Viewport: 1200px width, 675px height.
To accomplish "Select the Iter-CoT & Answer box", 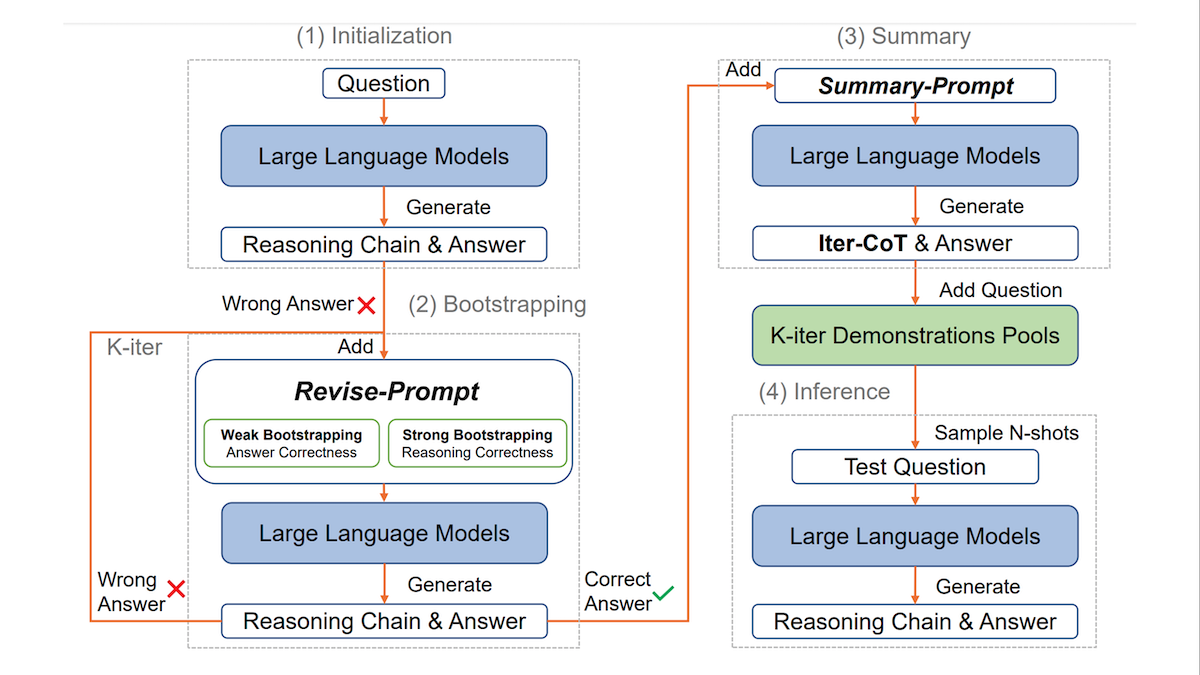I will [x=915, y=243].
